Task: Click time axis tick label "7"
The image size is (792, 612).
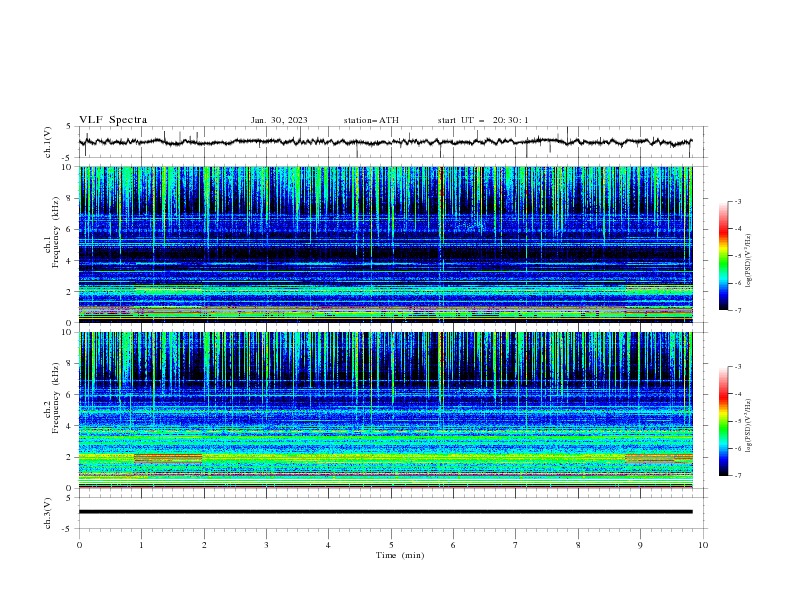Action: click(x=516, y=545)
